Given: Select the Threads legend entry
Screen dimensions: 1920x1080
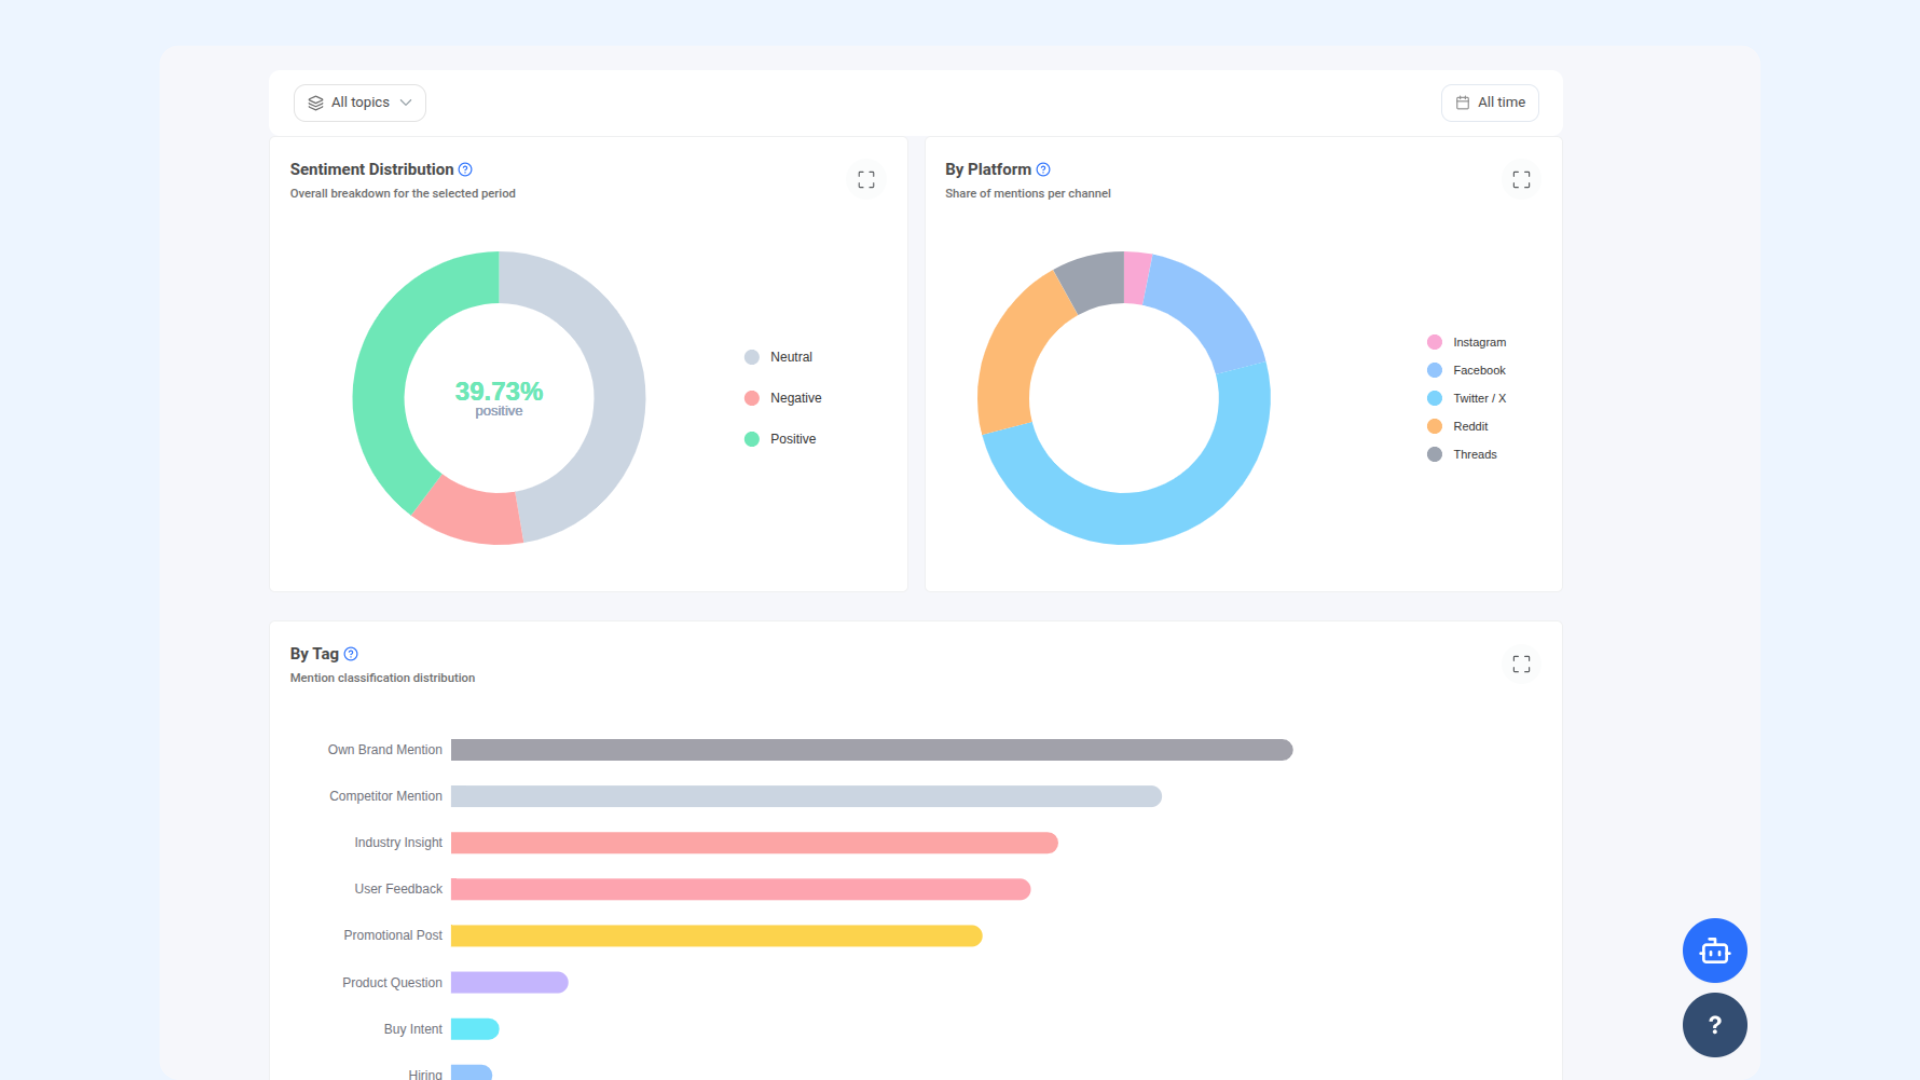Looking at the screenshot, I should click(1461, 454).
